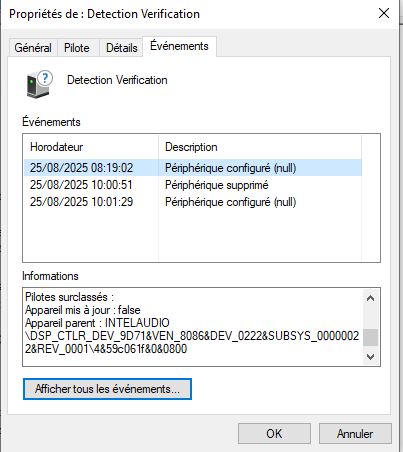Select the Détails tab
403x452 pixels.
point(122,48)
